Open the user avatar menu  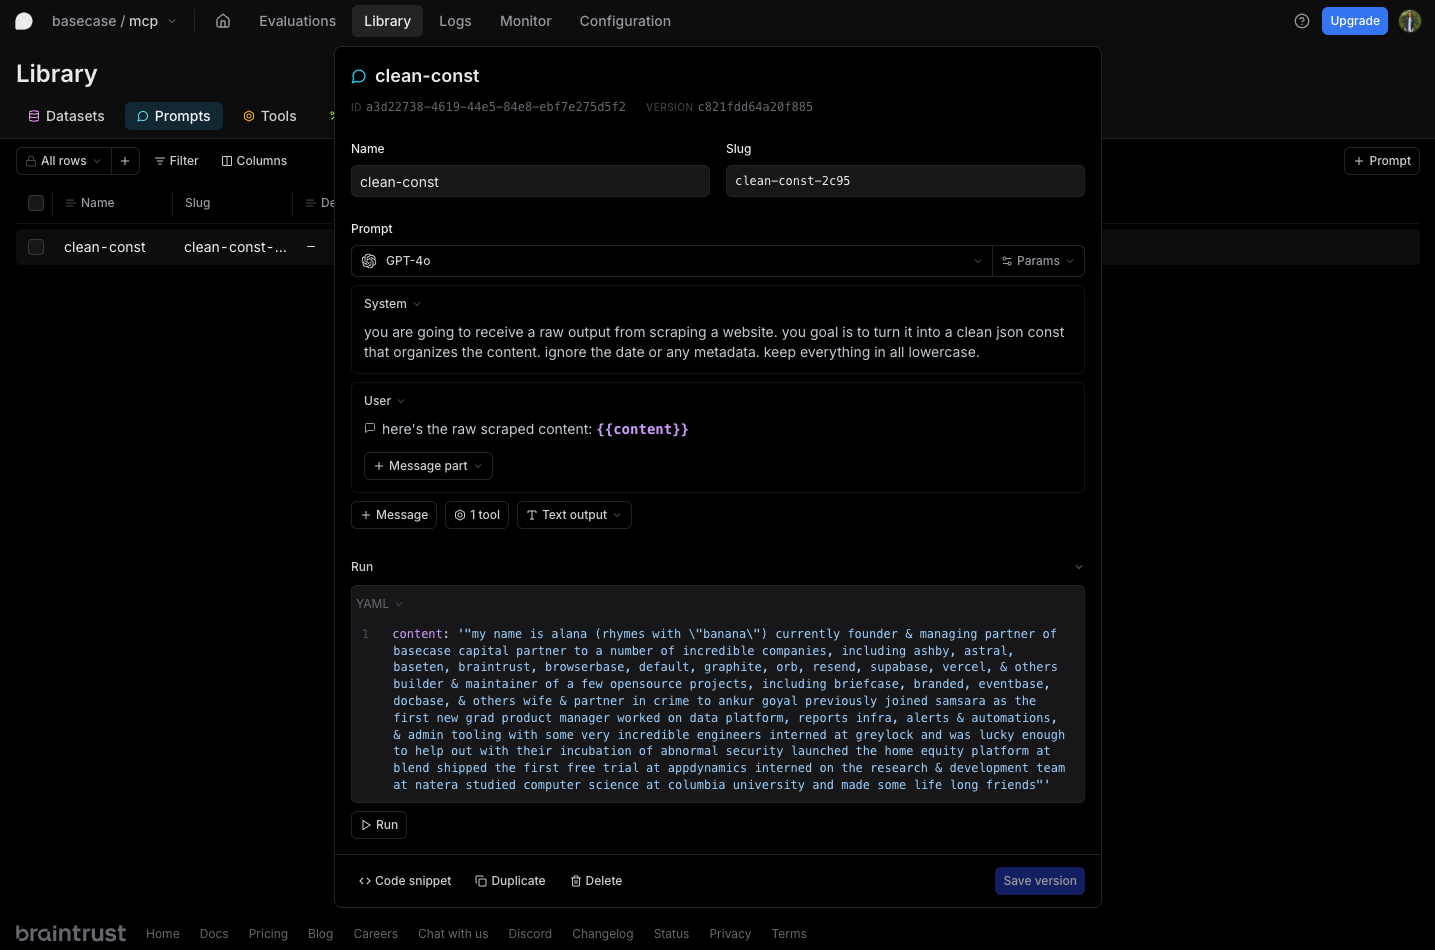pyautogui.click(x=1410, y=21)
